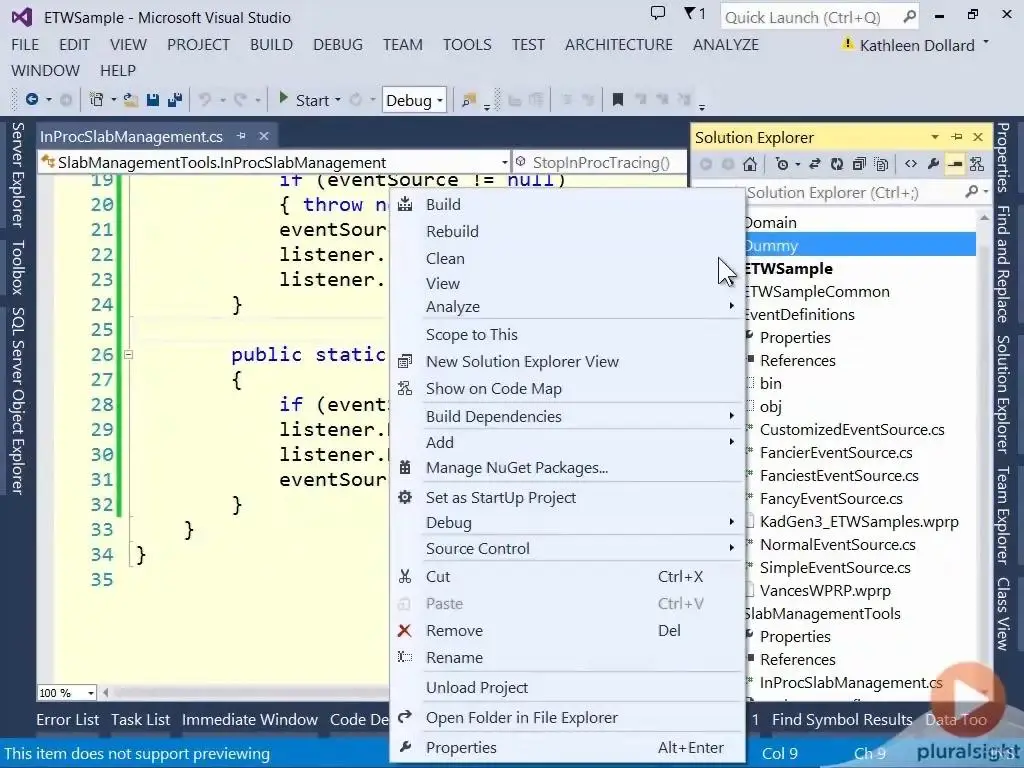
Task: Click the New Project toolbar icon
Action: (97, 100)
